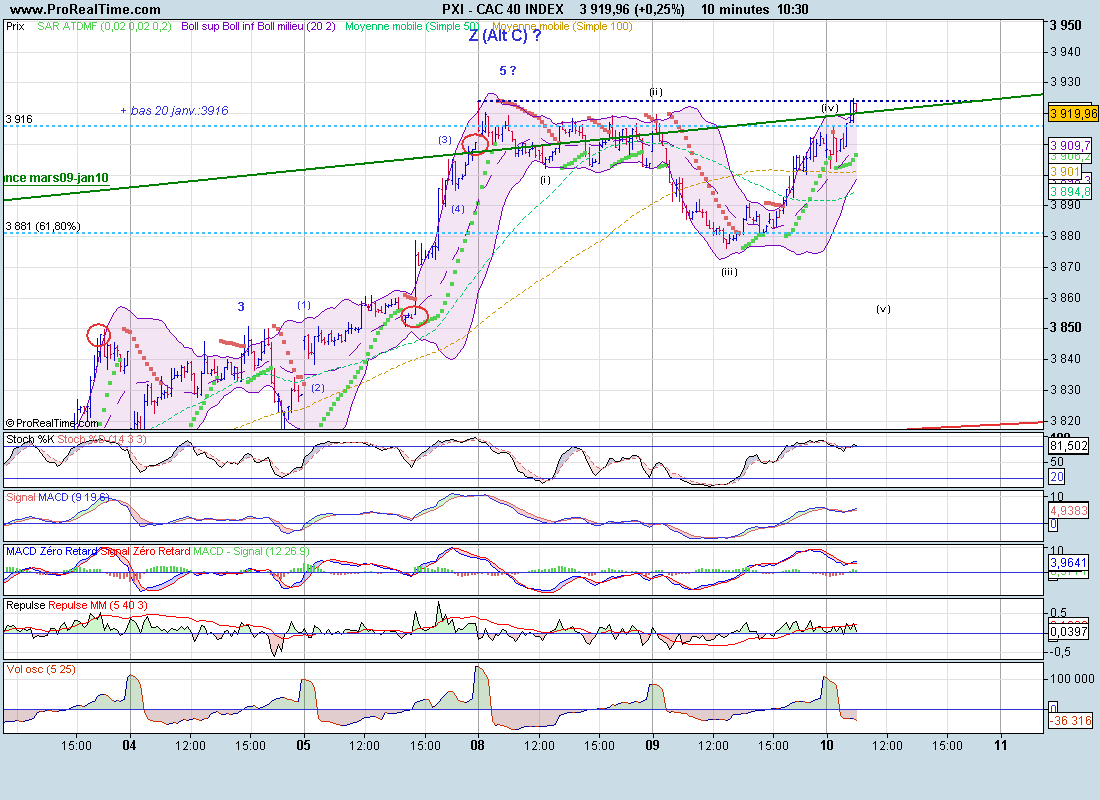Click the Vol osc (5 25) panel label
Image resolution: width=1100 pixels, height=800 pixels.
[x=41, y=669]
